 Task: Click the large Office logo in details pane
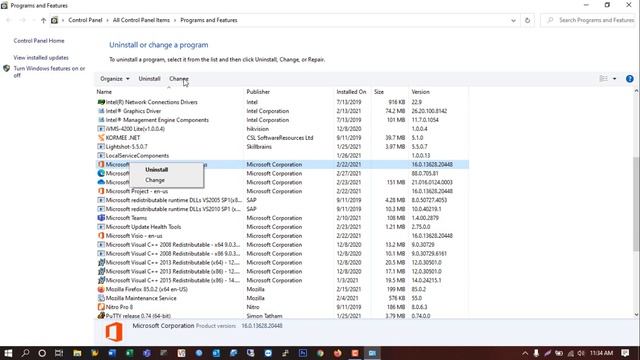[114, 332]
